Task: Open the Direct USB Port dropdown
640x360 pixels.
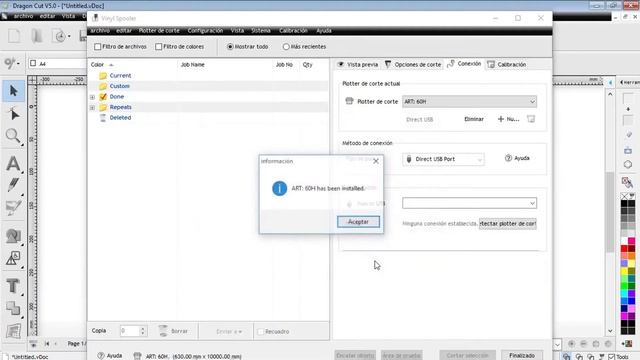Action: [443, 159]
